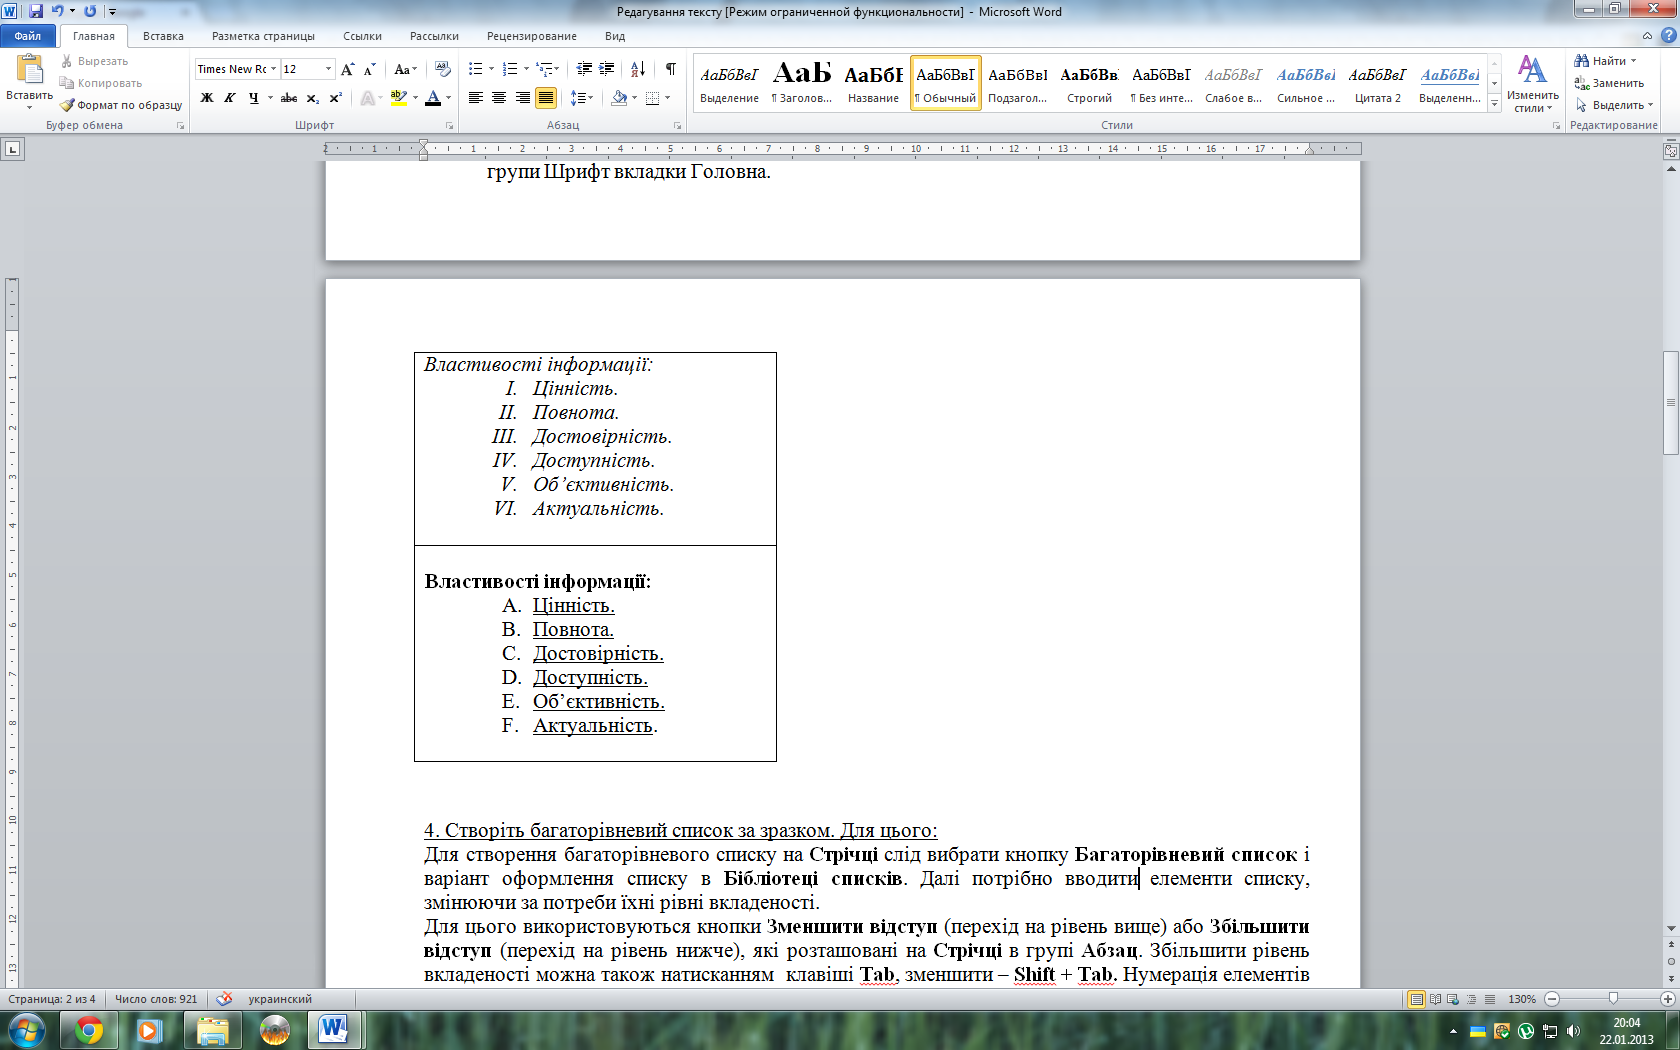Apply the Заголовок heading style
This screenshot has height=1050, width=1680.
click(x=801, y=83)
